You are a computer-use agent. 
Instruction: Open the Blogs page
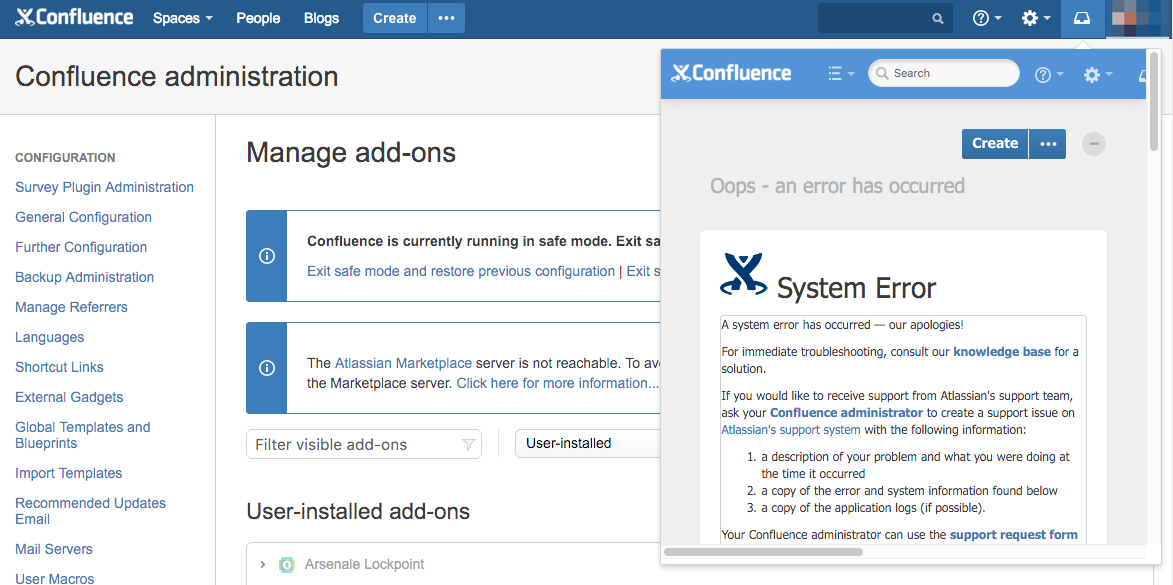322,18
